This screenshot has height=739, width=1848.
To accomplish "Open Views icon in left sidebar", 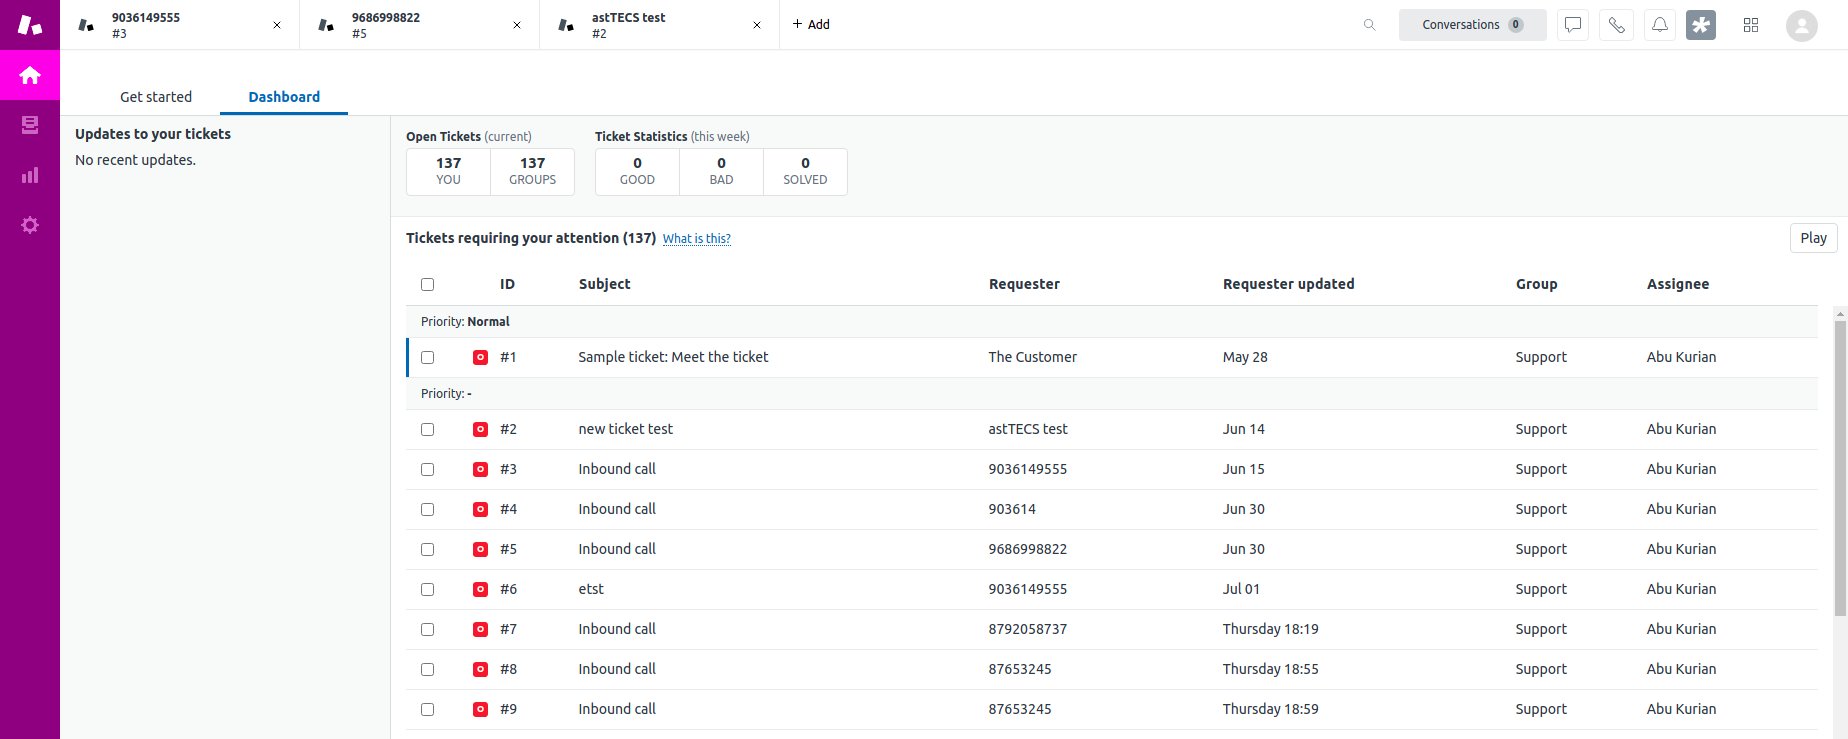I will (30, 125).
